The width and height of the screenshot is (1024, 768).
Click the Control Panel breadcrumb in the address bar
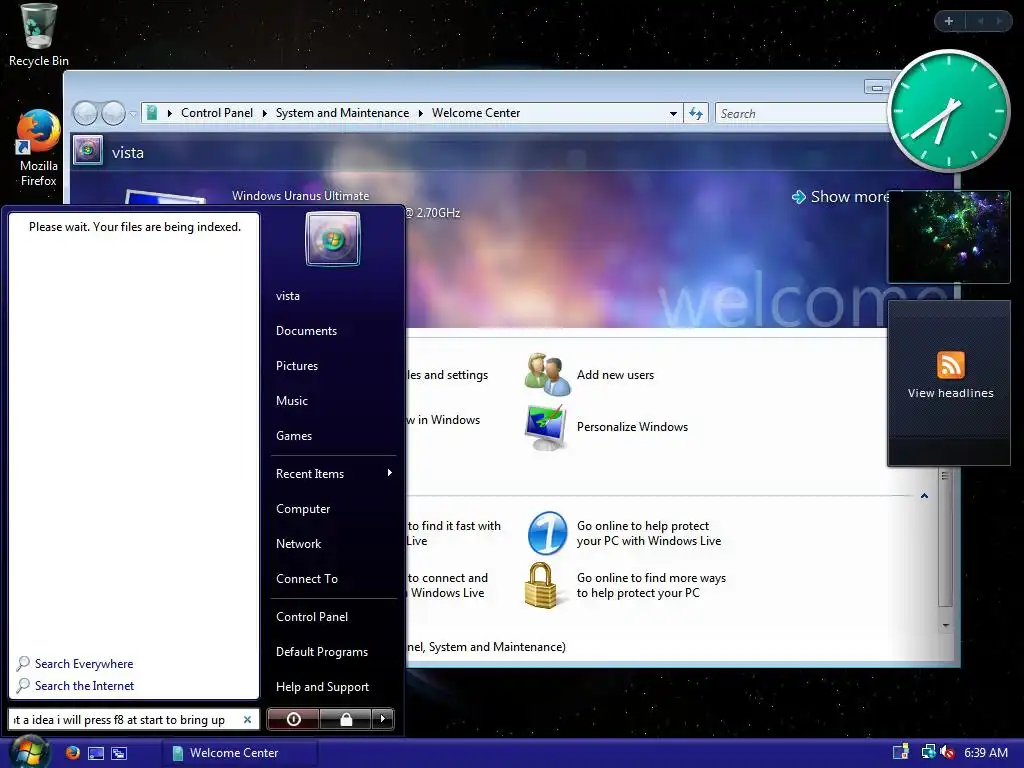coord(217,113)
